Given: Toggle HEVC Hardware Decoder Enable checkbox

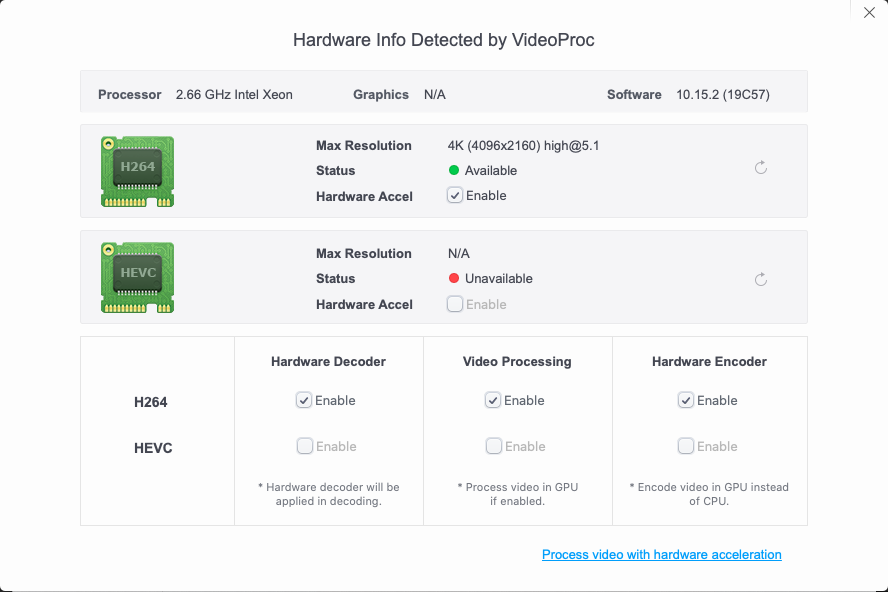Looking at the screenshot, I should [304, 446].
